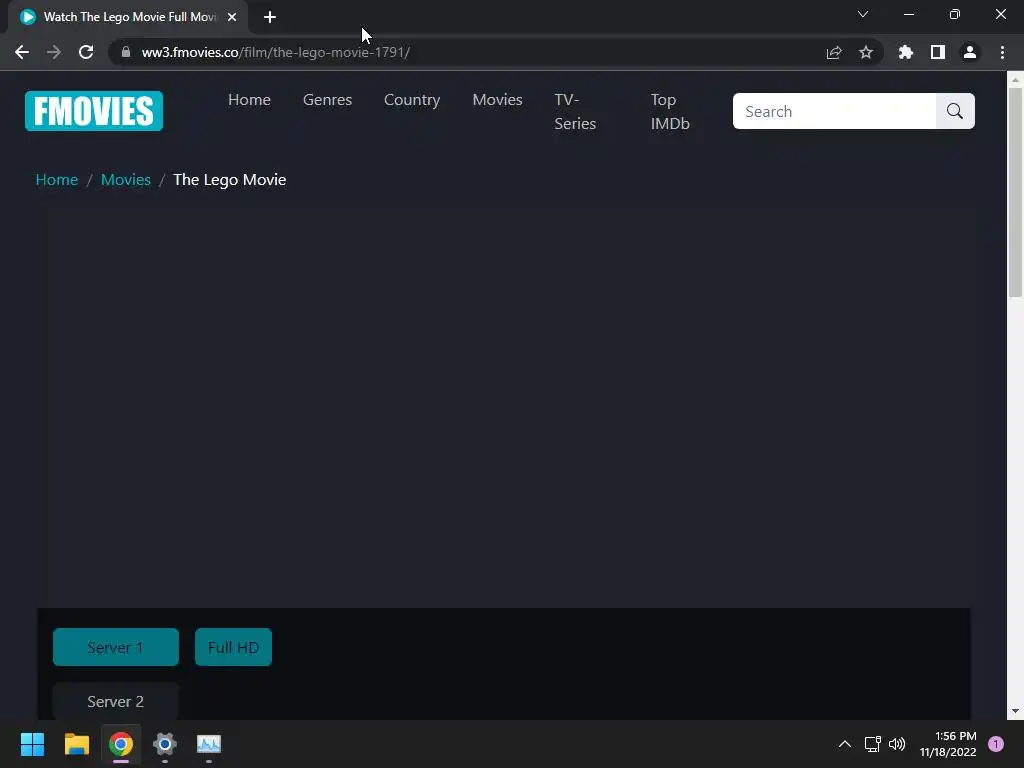Open the tab search chevron
The image size is (1024, 768).
863,14
